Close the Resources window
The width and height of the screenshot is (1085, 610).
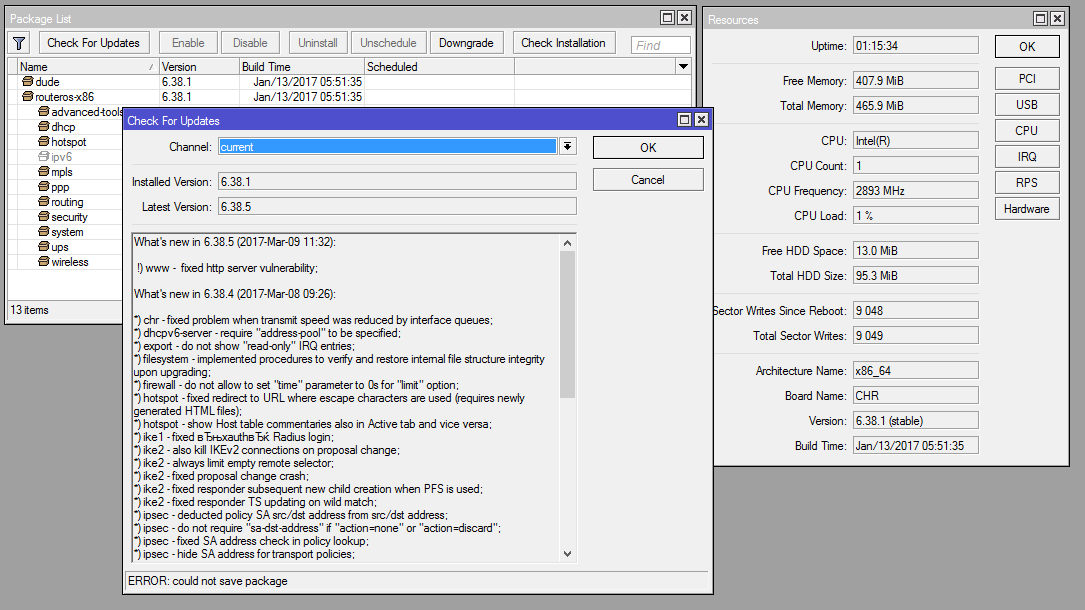pyautogui.click(x=1057, y=19)
